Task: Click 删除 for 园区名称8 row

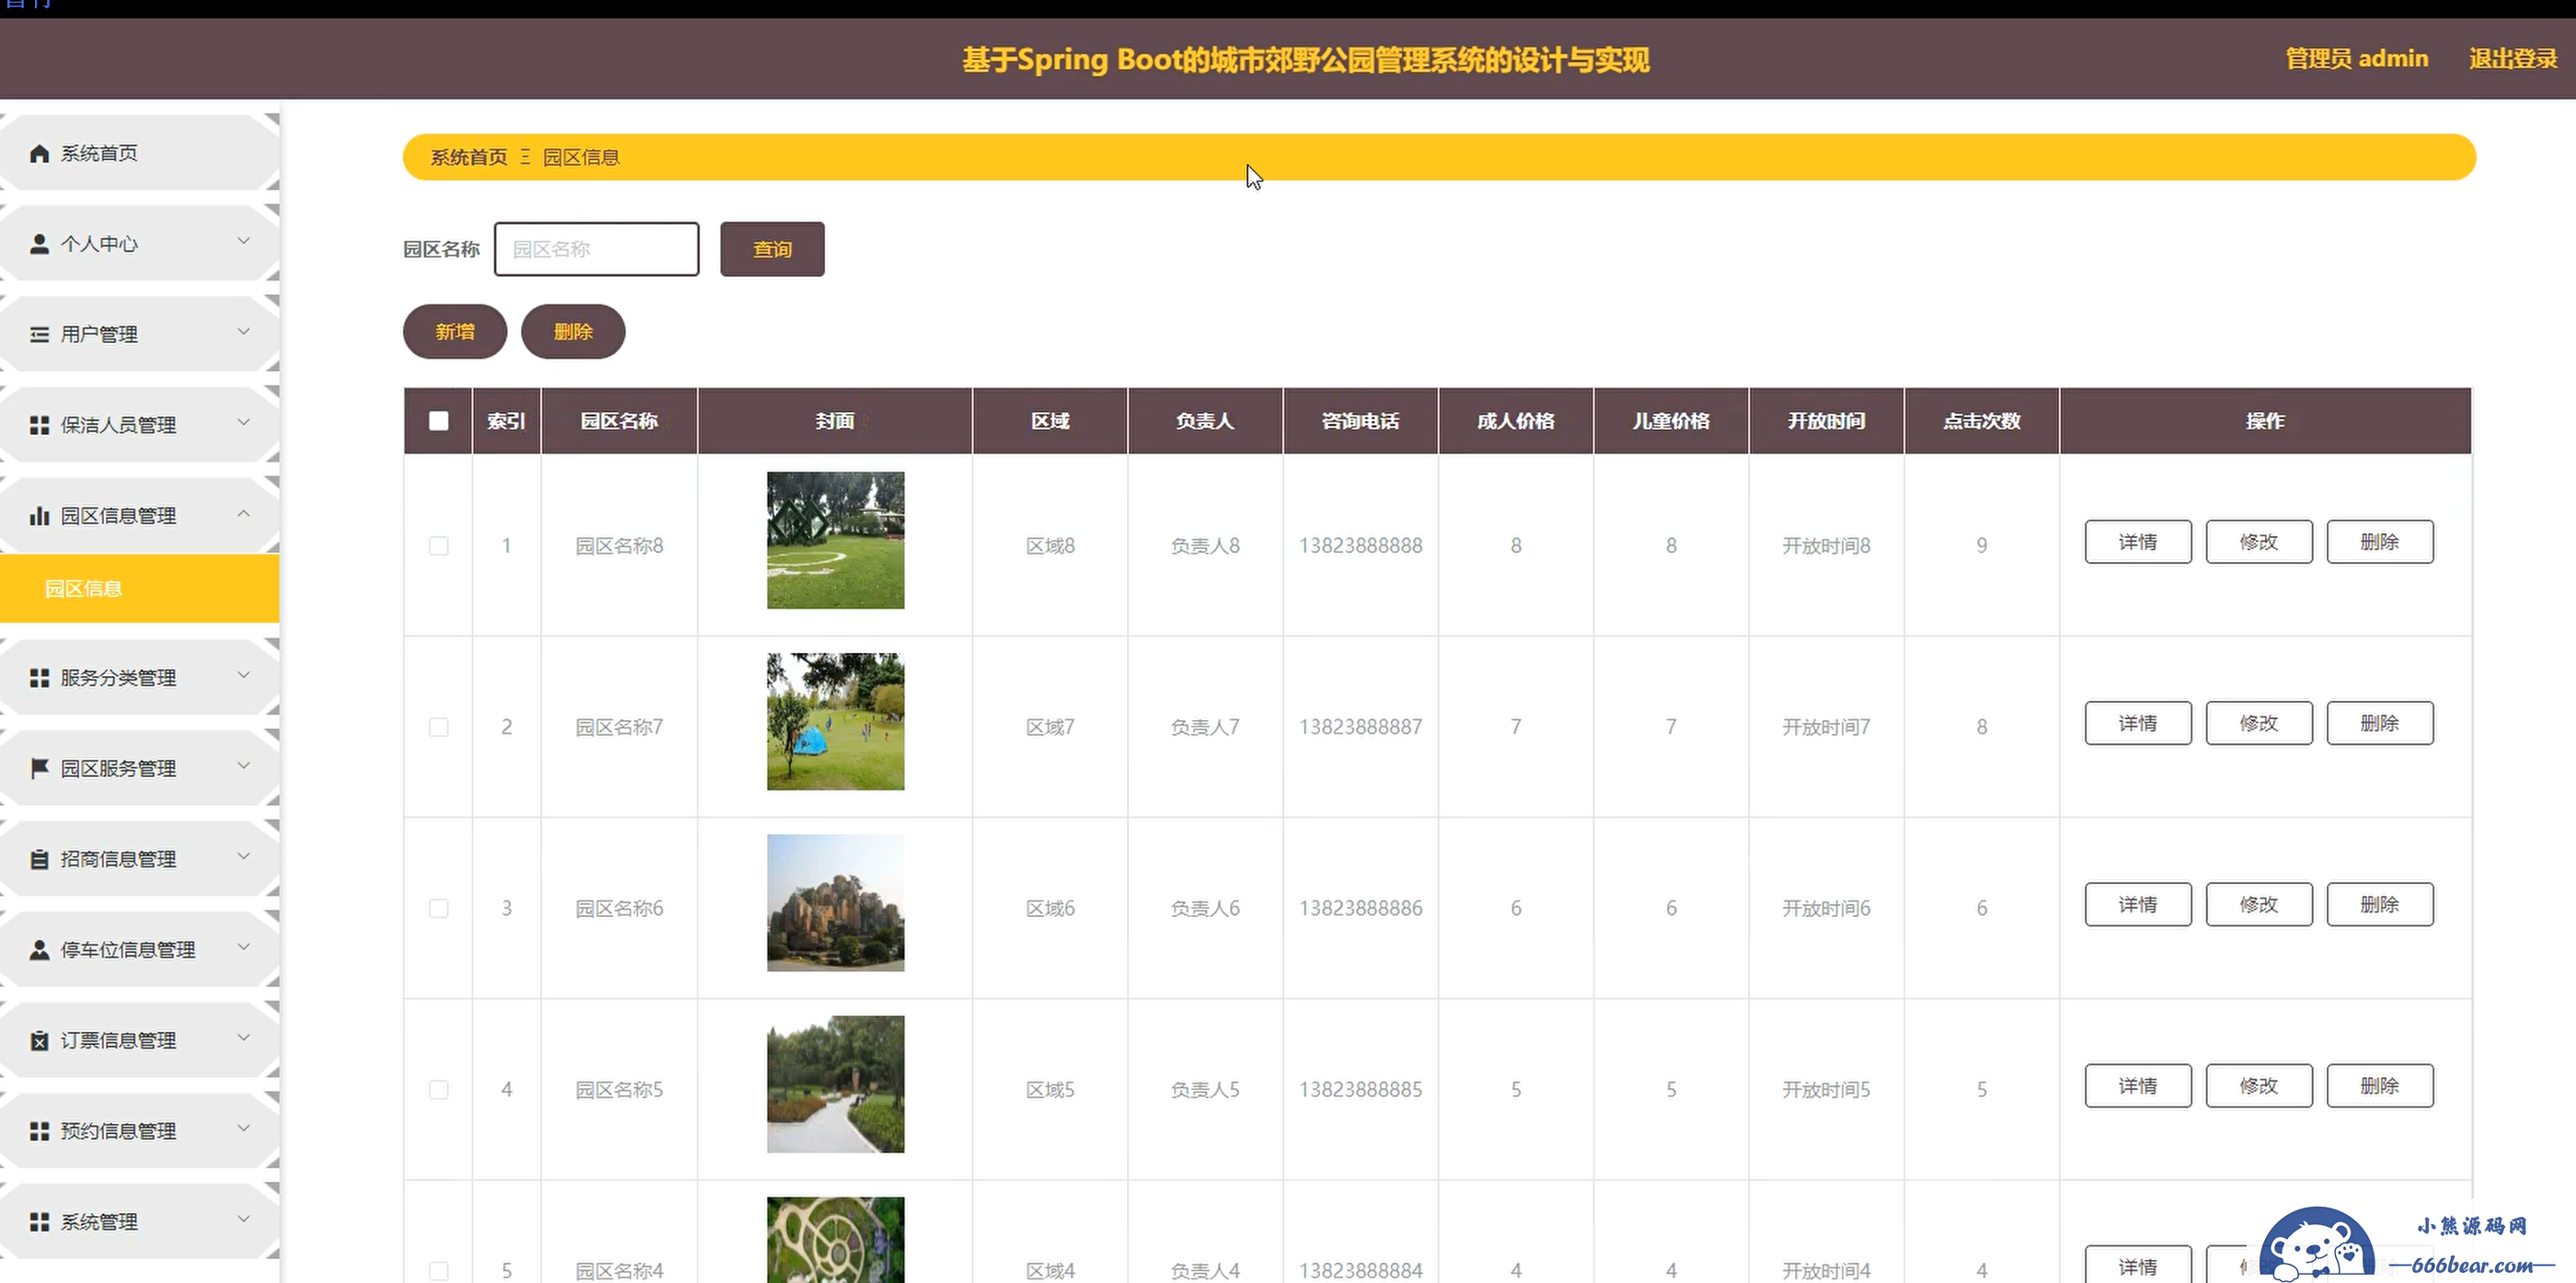Action: point(2380,542)
